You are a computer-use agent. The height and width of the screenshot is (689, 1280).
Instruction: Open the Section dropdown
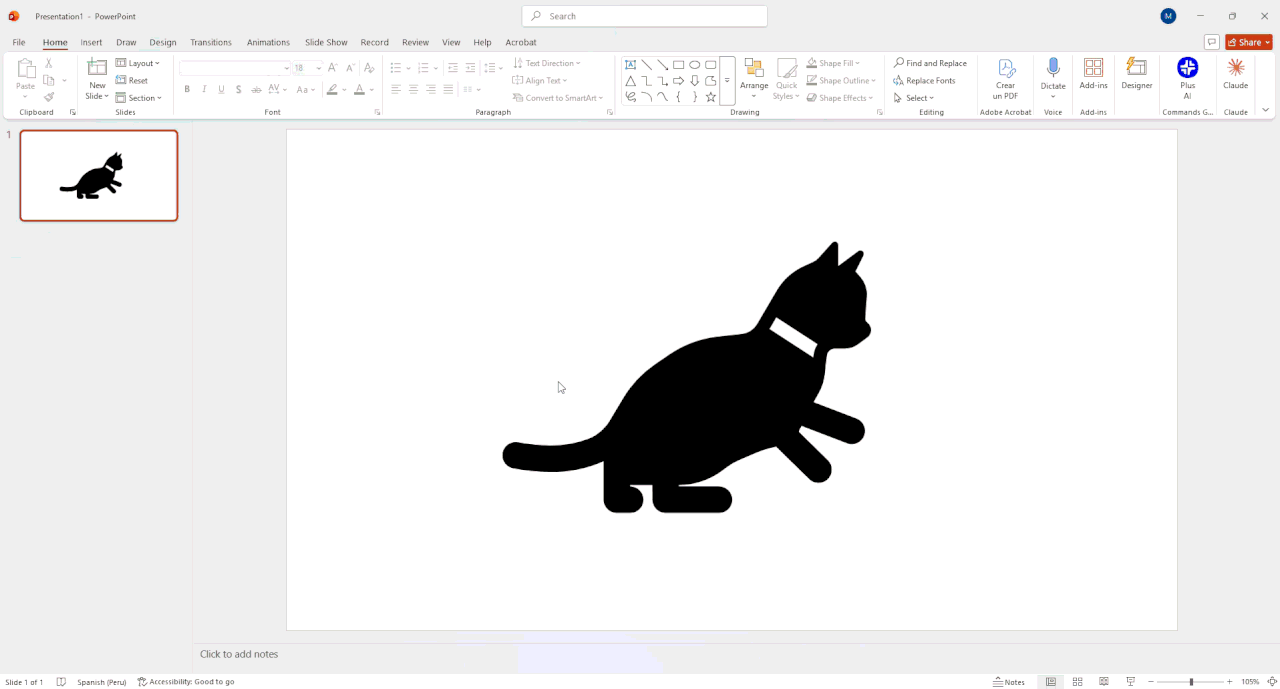tap(139, 98)
